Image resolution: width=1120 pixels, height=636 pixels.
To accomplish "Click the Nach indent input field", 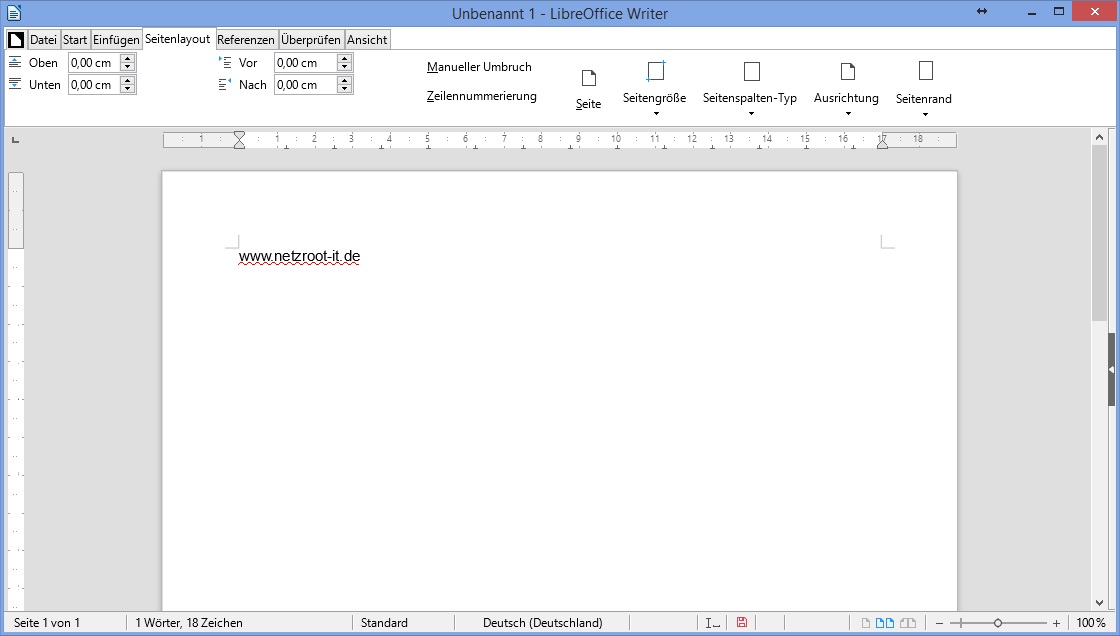I will (x=306, y=84).
